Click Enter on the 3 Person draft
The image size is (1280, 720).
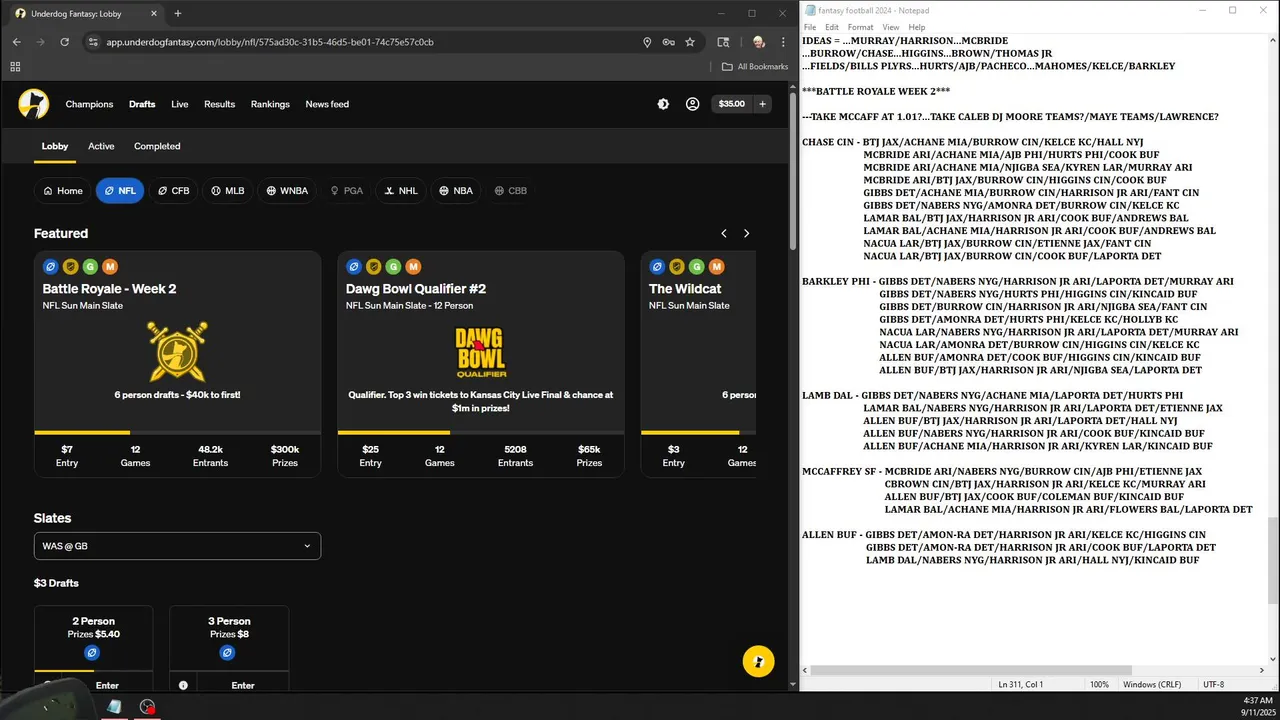243,686
